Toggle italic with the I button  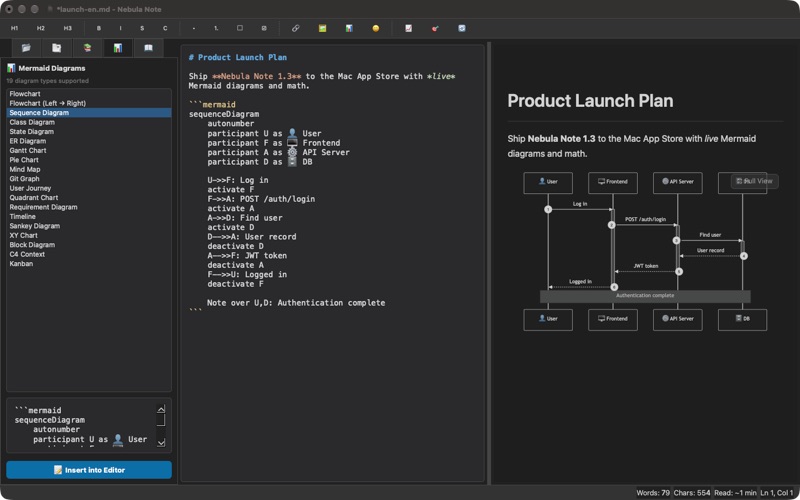[120, 29]
